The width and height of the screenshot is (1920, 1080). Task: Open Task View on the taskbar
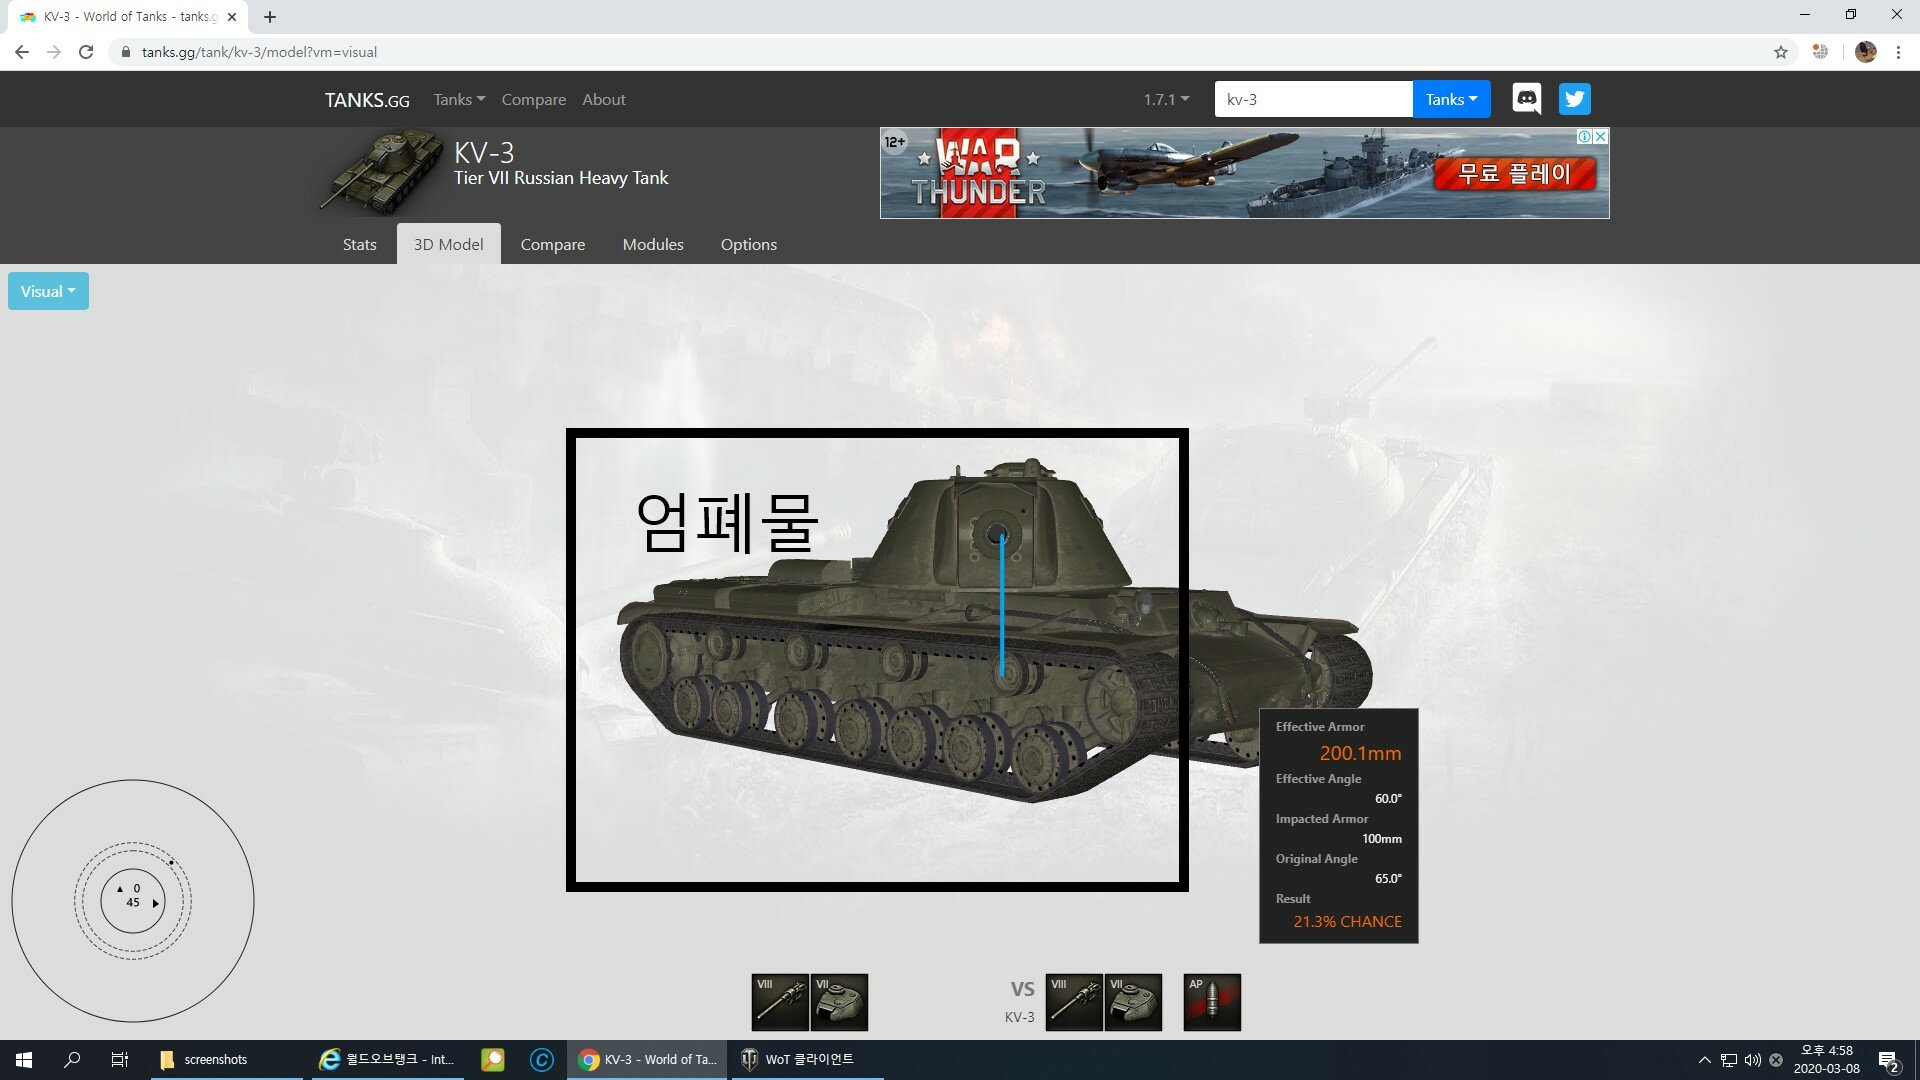120,1060
